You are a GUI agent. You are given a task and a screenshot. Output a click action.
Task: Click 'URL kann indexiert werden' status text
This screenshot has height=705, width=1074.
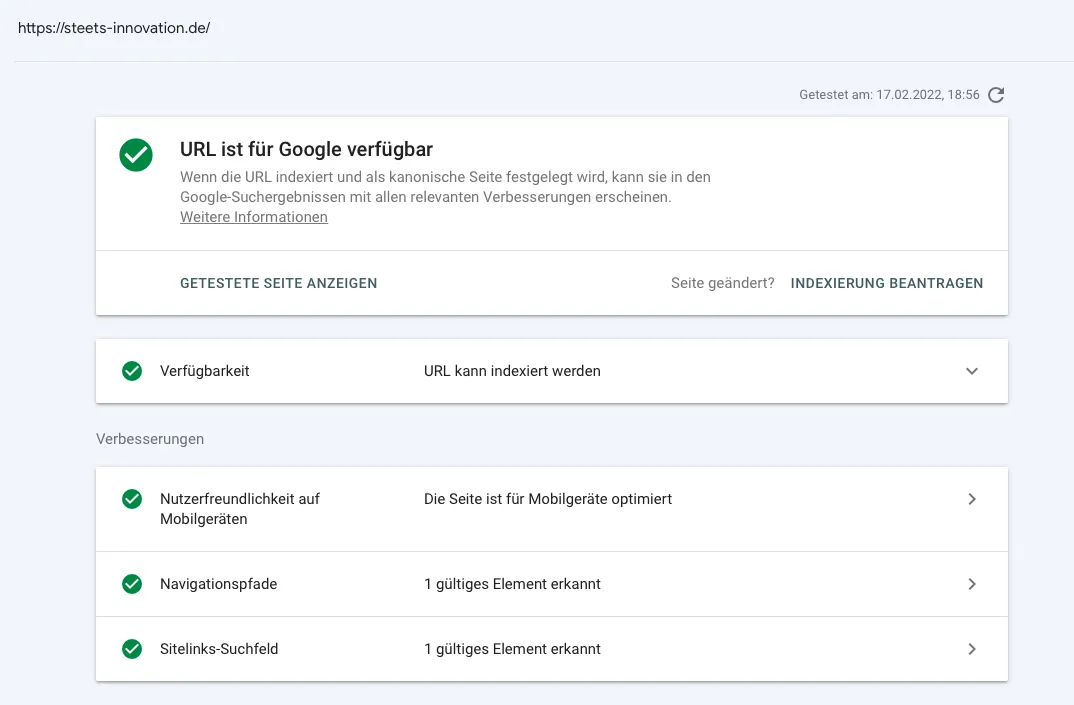(x=512, y=371)
